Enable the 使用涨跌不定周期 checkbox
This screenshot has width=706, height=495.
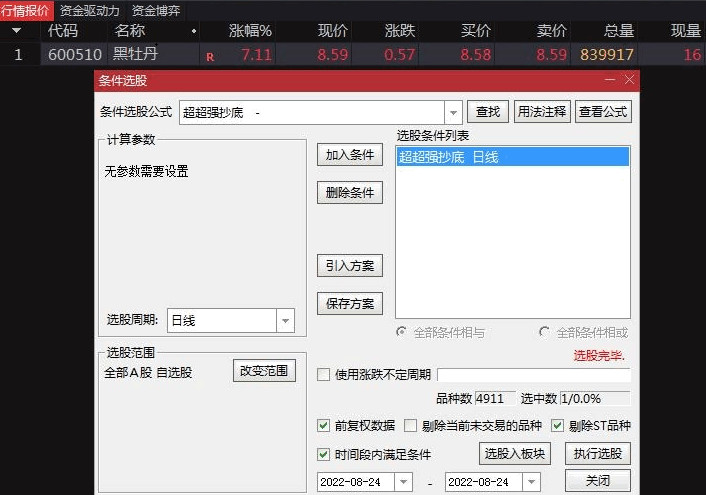pyautogui.click(x=323, y=374)
